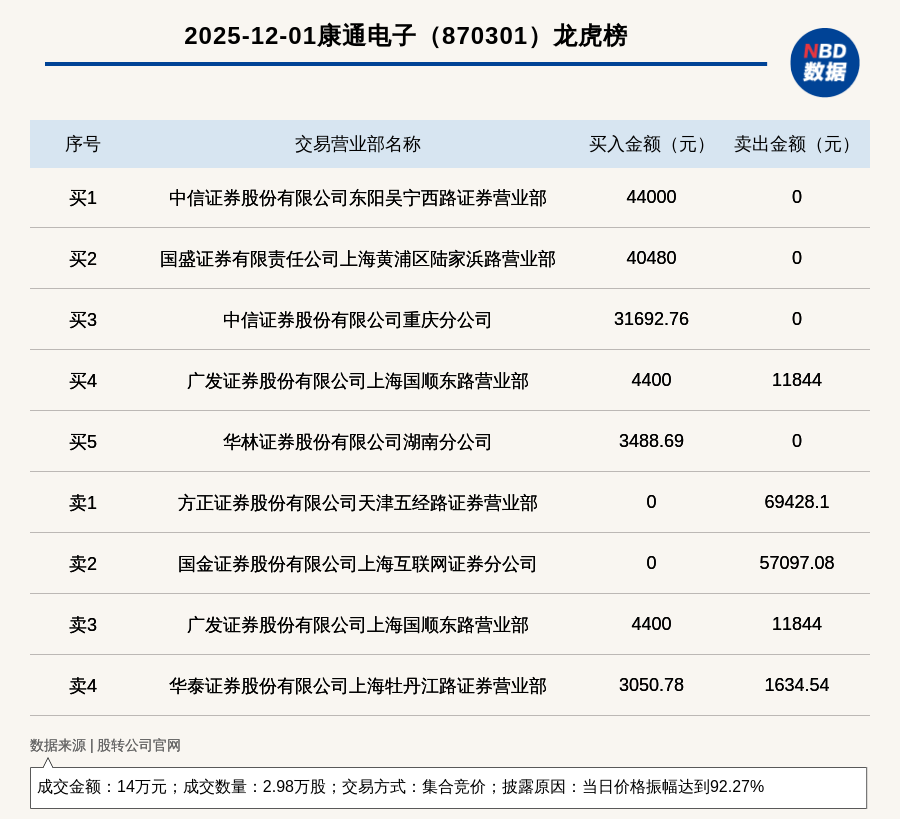Click 国盛证券上海黄浦区陆家浜路营业部 entry
Image resolution: width=900 pixels, height=819 pixels.
tap(357, 259)
